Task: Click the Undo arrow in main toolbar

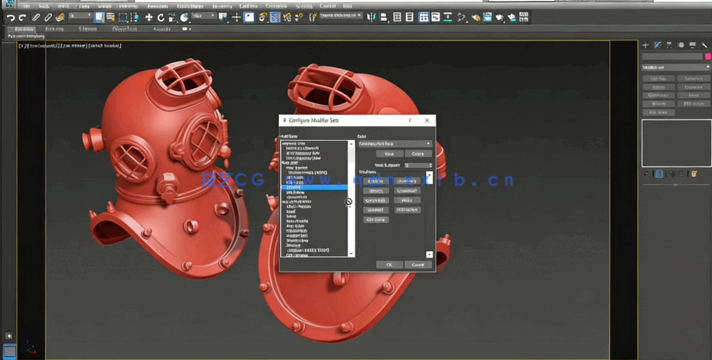Action: (10, 18)
